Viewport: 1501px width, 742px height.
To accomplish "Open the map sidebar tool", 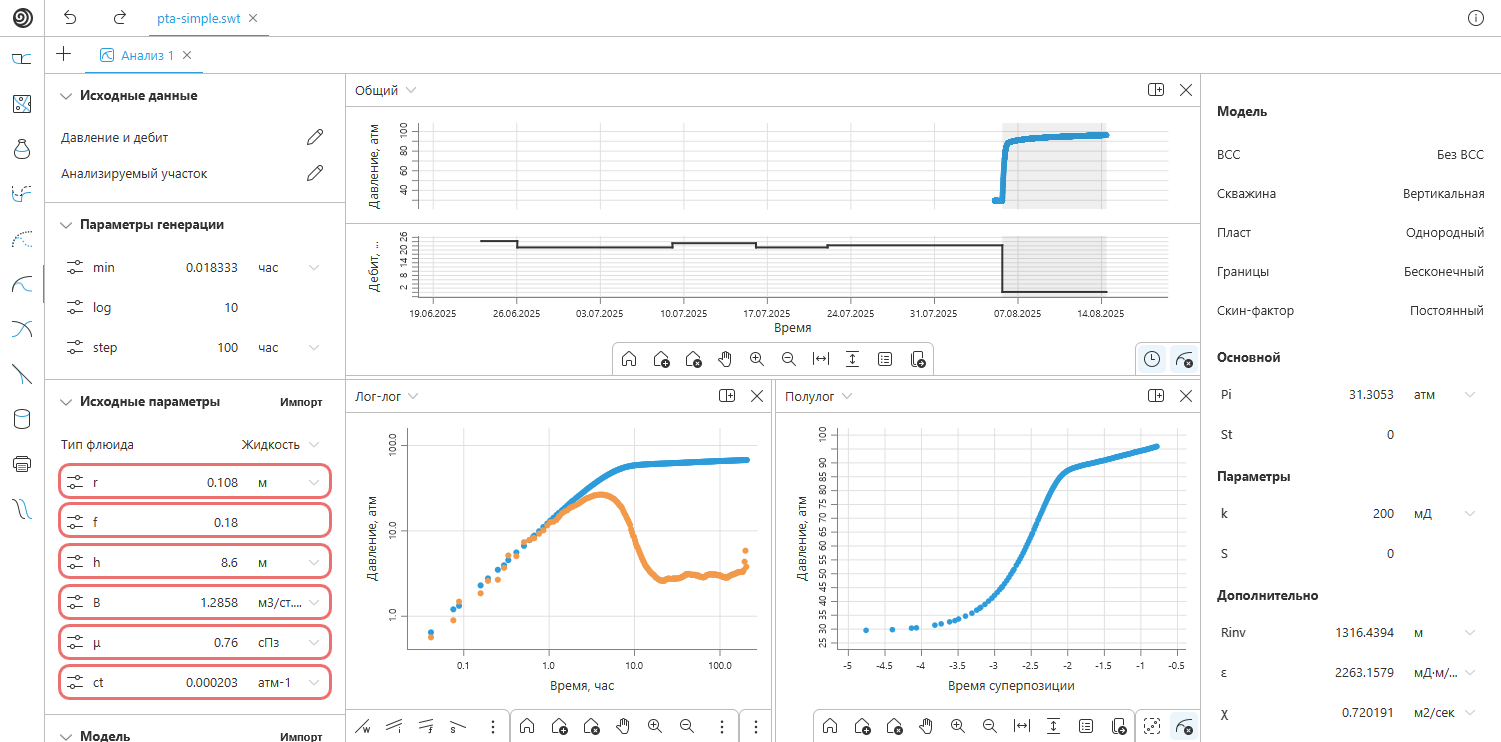I will point(22,104).
